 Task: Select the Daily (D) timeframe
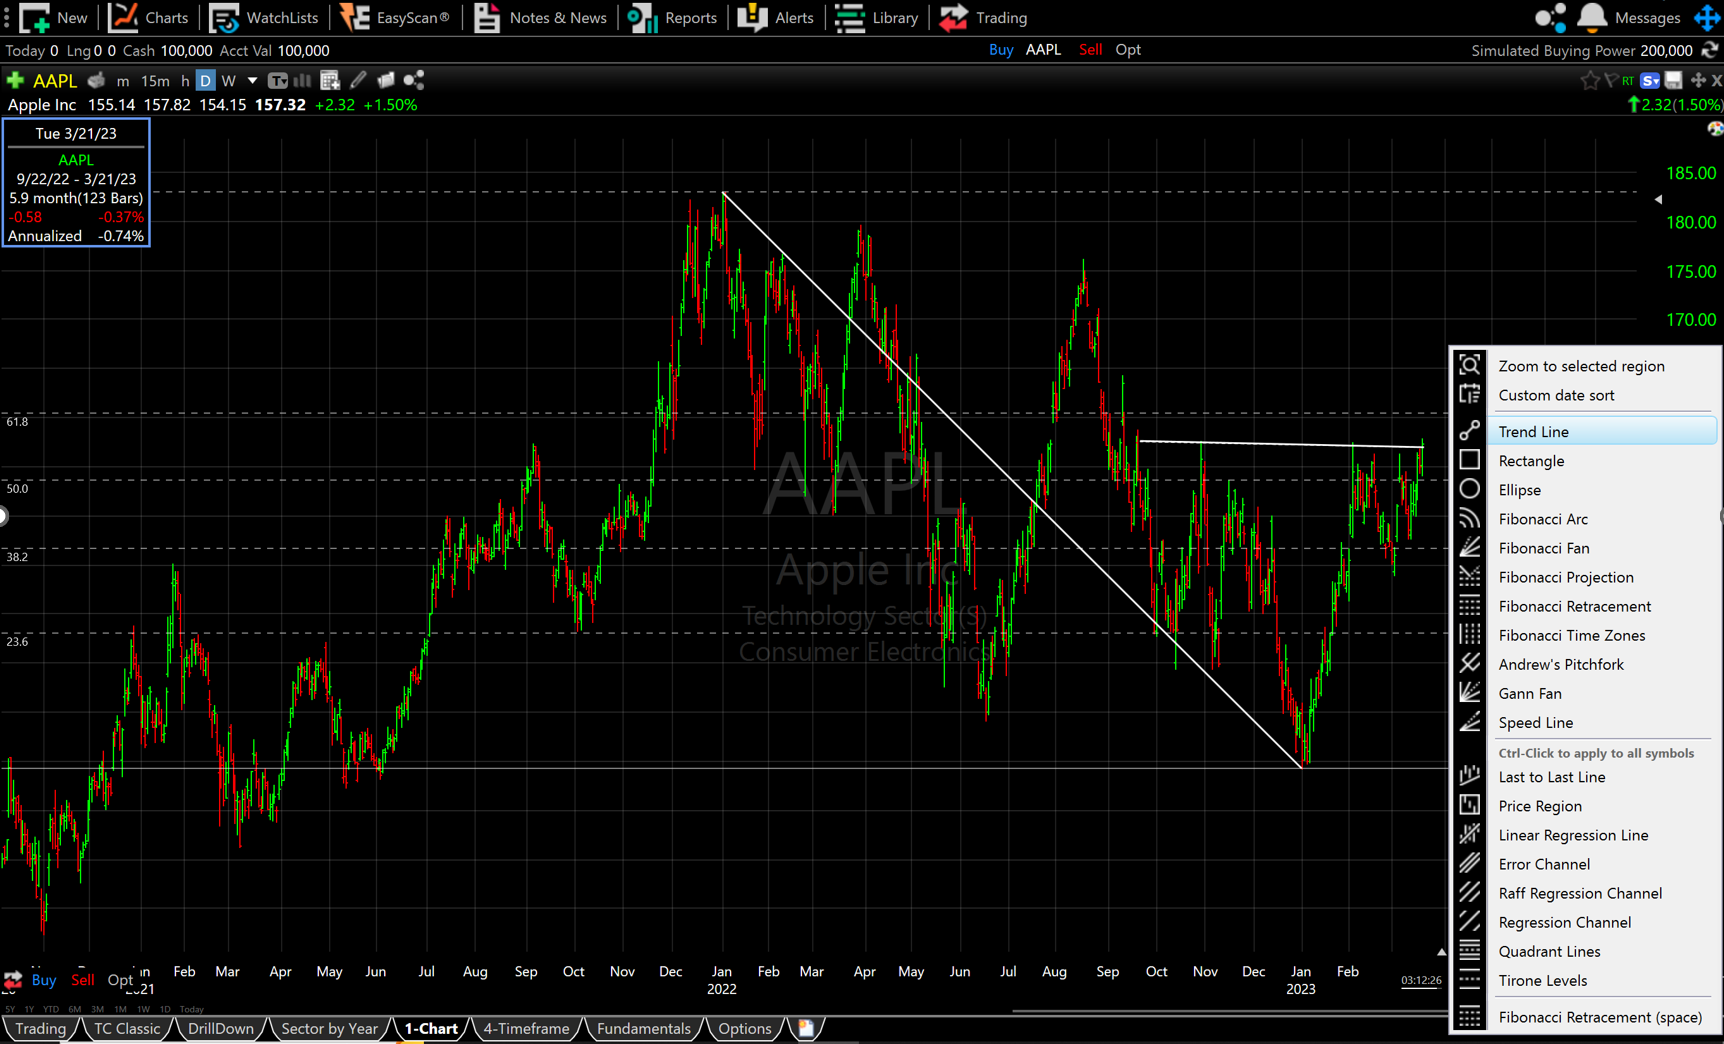pyautogui.click(x=205, y=81)
